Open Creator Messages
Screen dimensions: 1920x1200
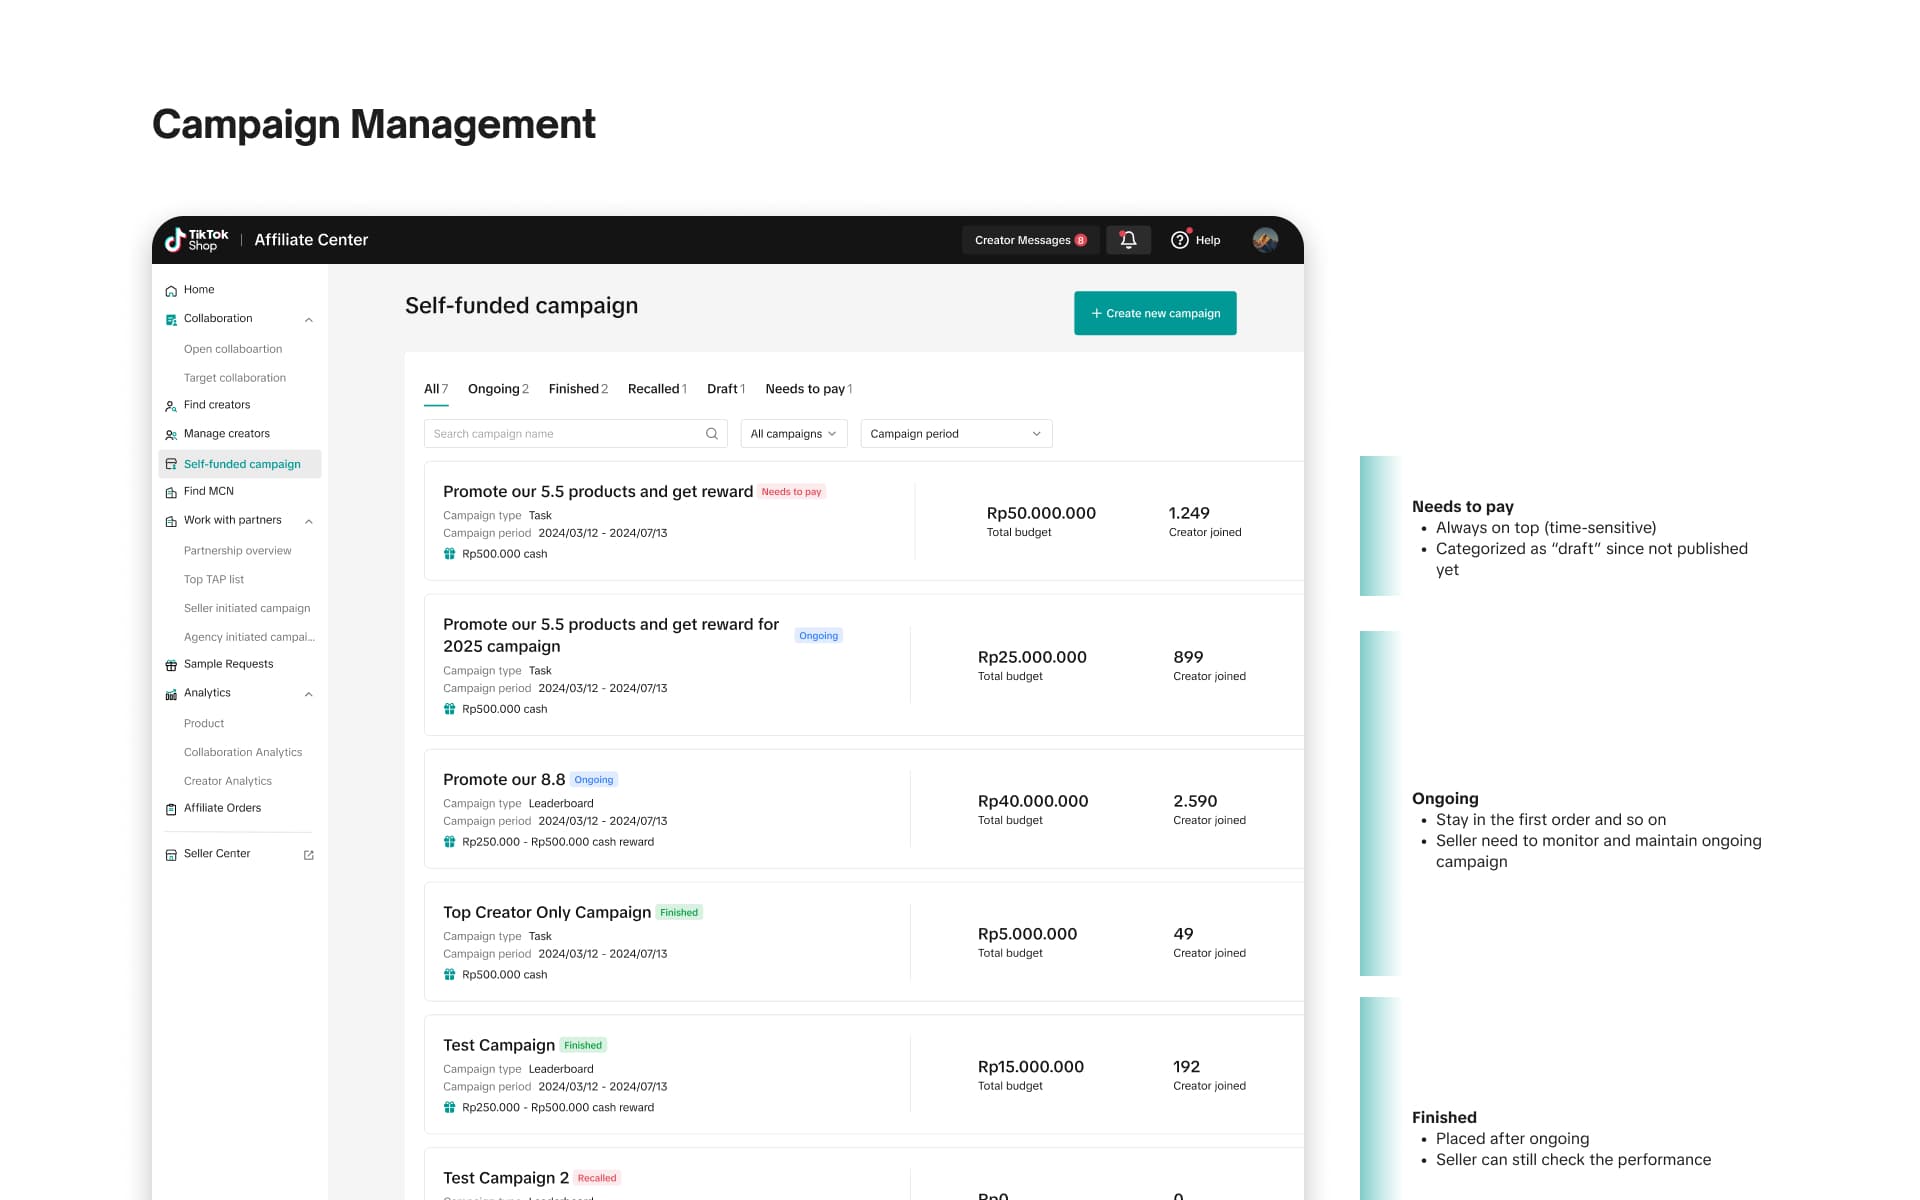click(x=1031, y=240)
